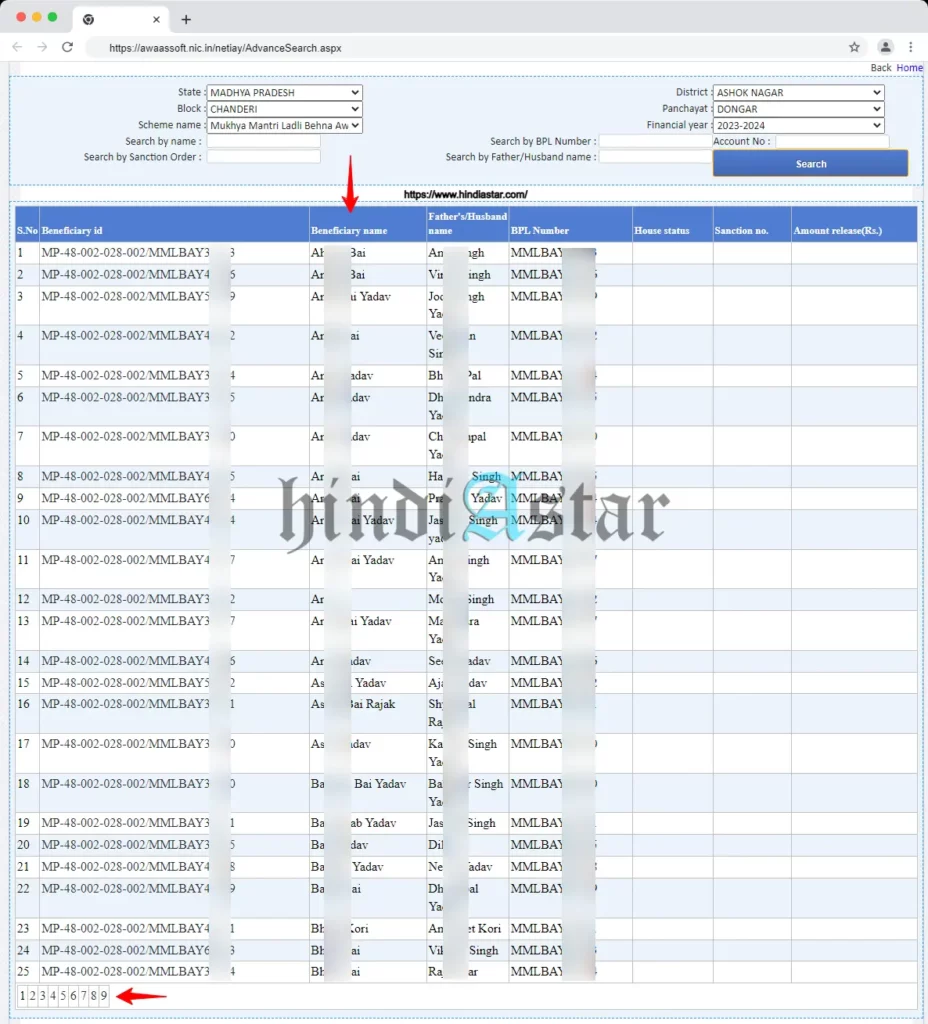Go to results page 1

[x=22, y=996]
